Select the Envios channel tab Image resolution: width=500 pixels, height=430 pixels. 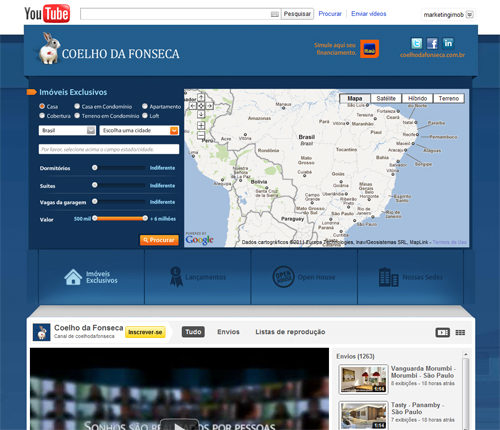[x=228, y=332]
